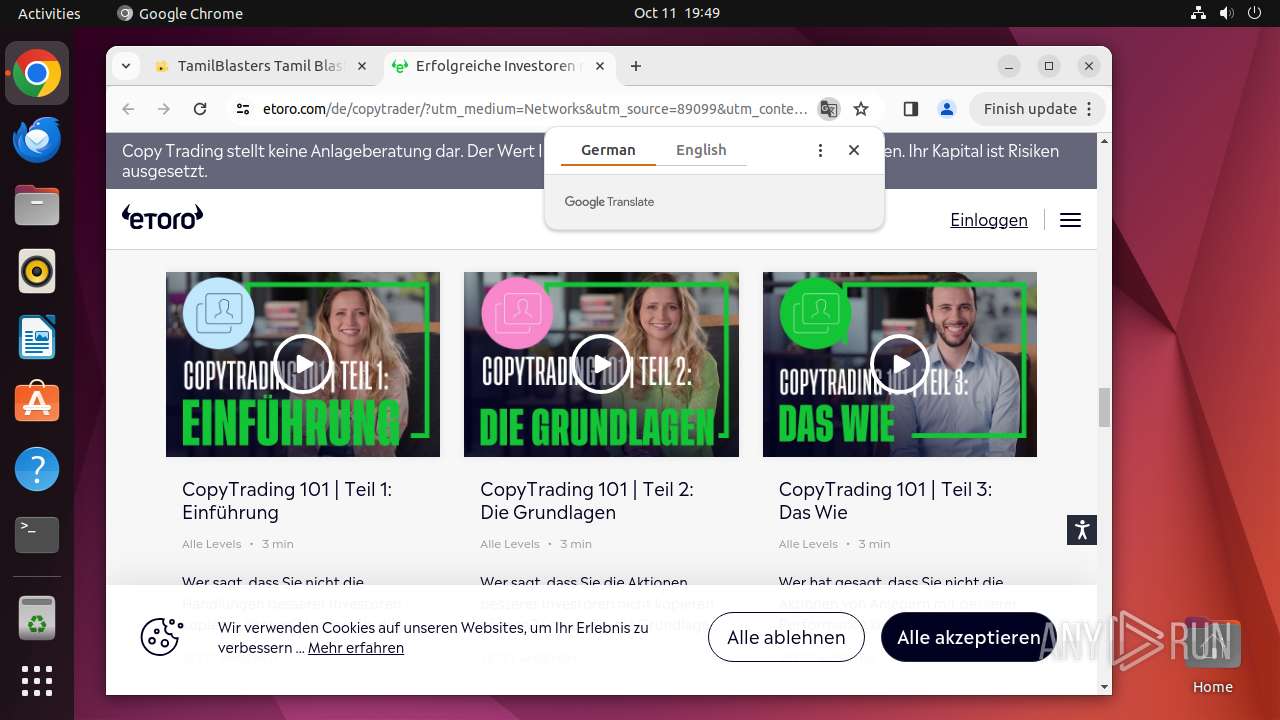Open the accessibility widget icon
Screen dimensions: 1280x720
pyautogui.click(x=1082, y=530)
